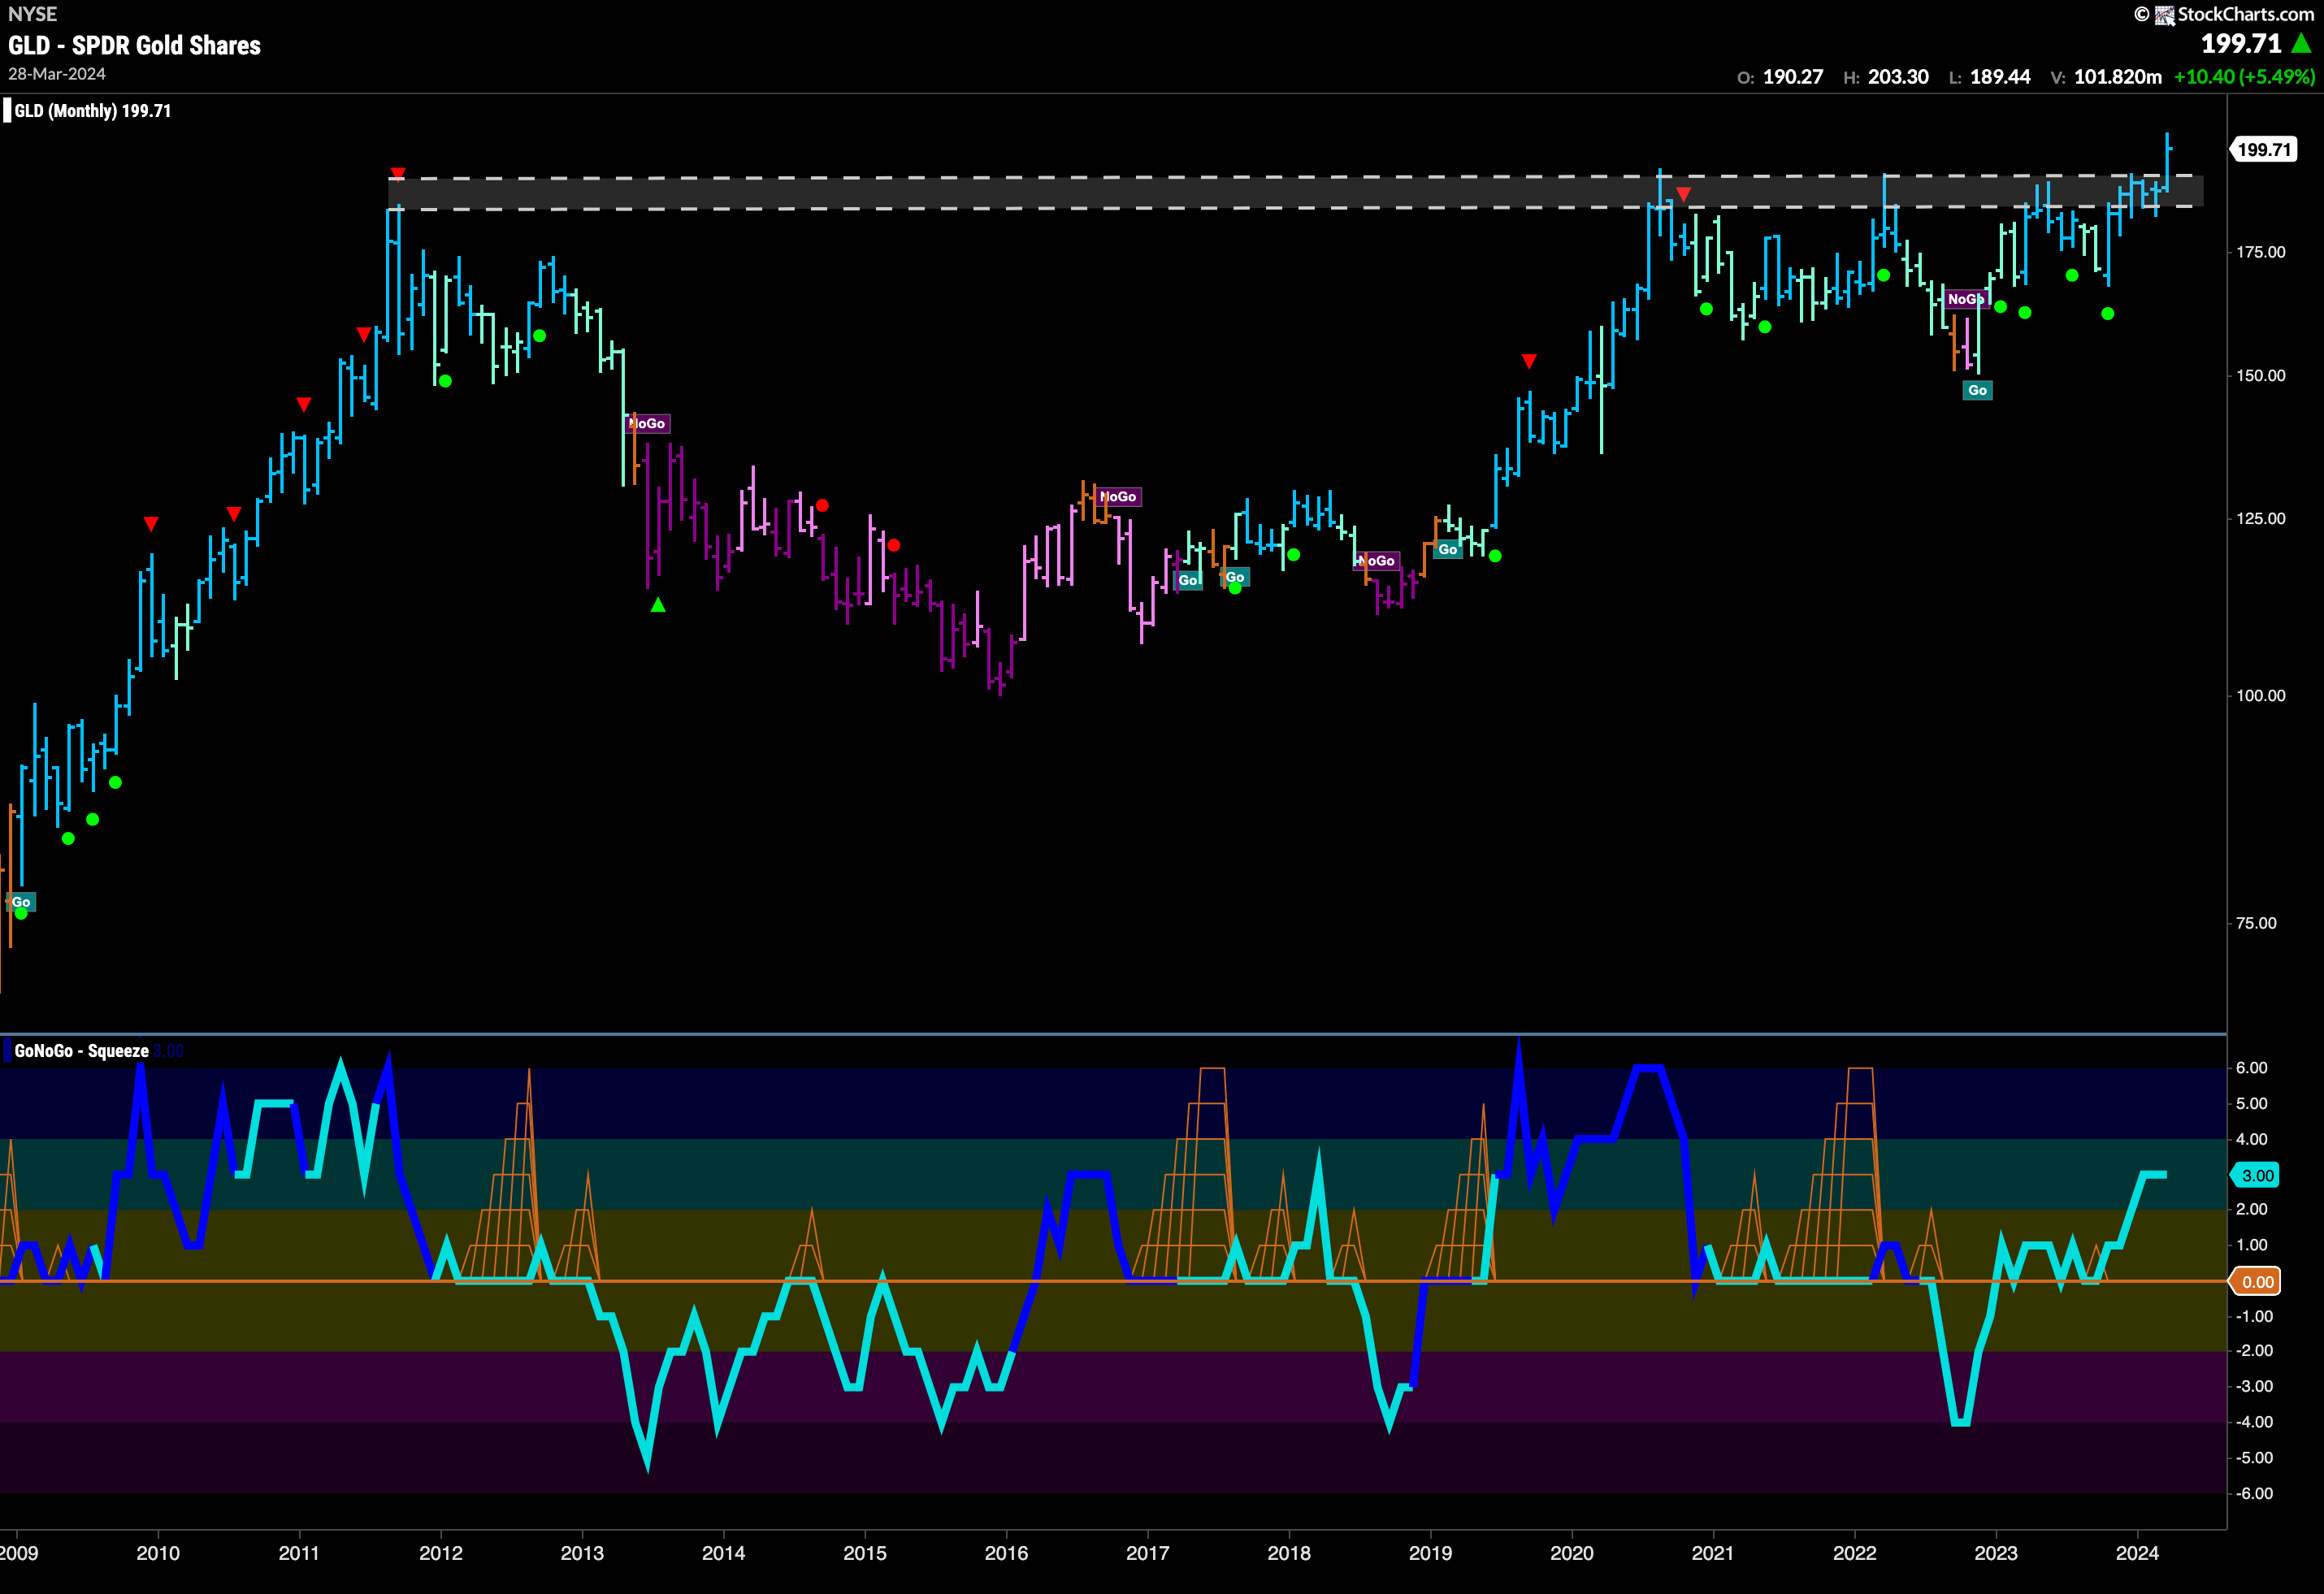Click the high value 203.30
The image size is (2324, 1594).
coord(1899,77)
